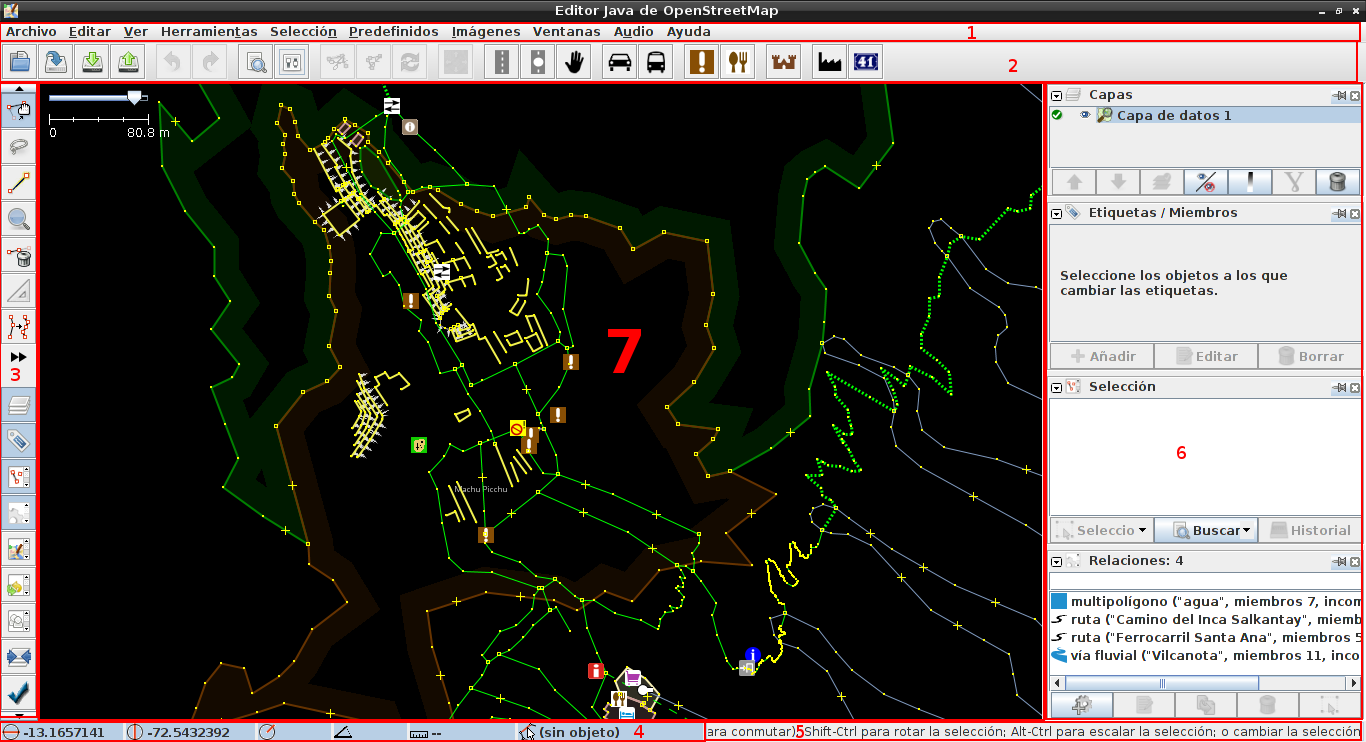Image resolution: width=1366 pixels, height=742 pixels.
Task: Click the car preset icon in toolbar
Action: click(620, 62)
